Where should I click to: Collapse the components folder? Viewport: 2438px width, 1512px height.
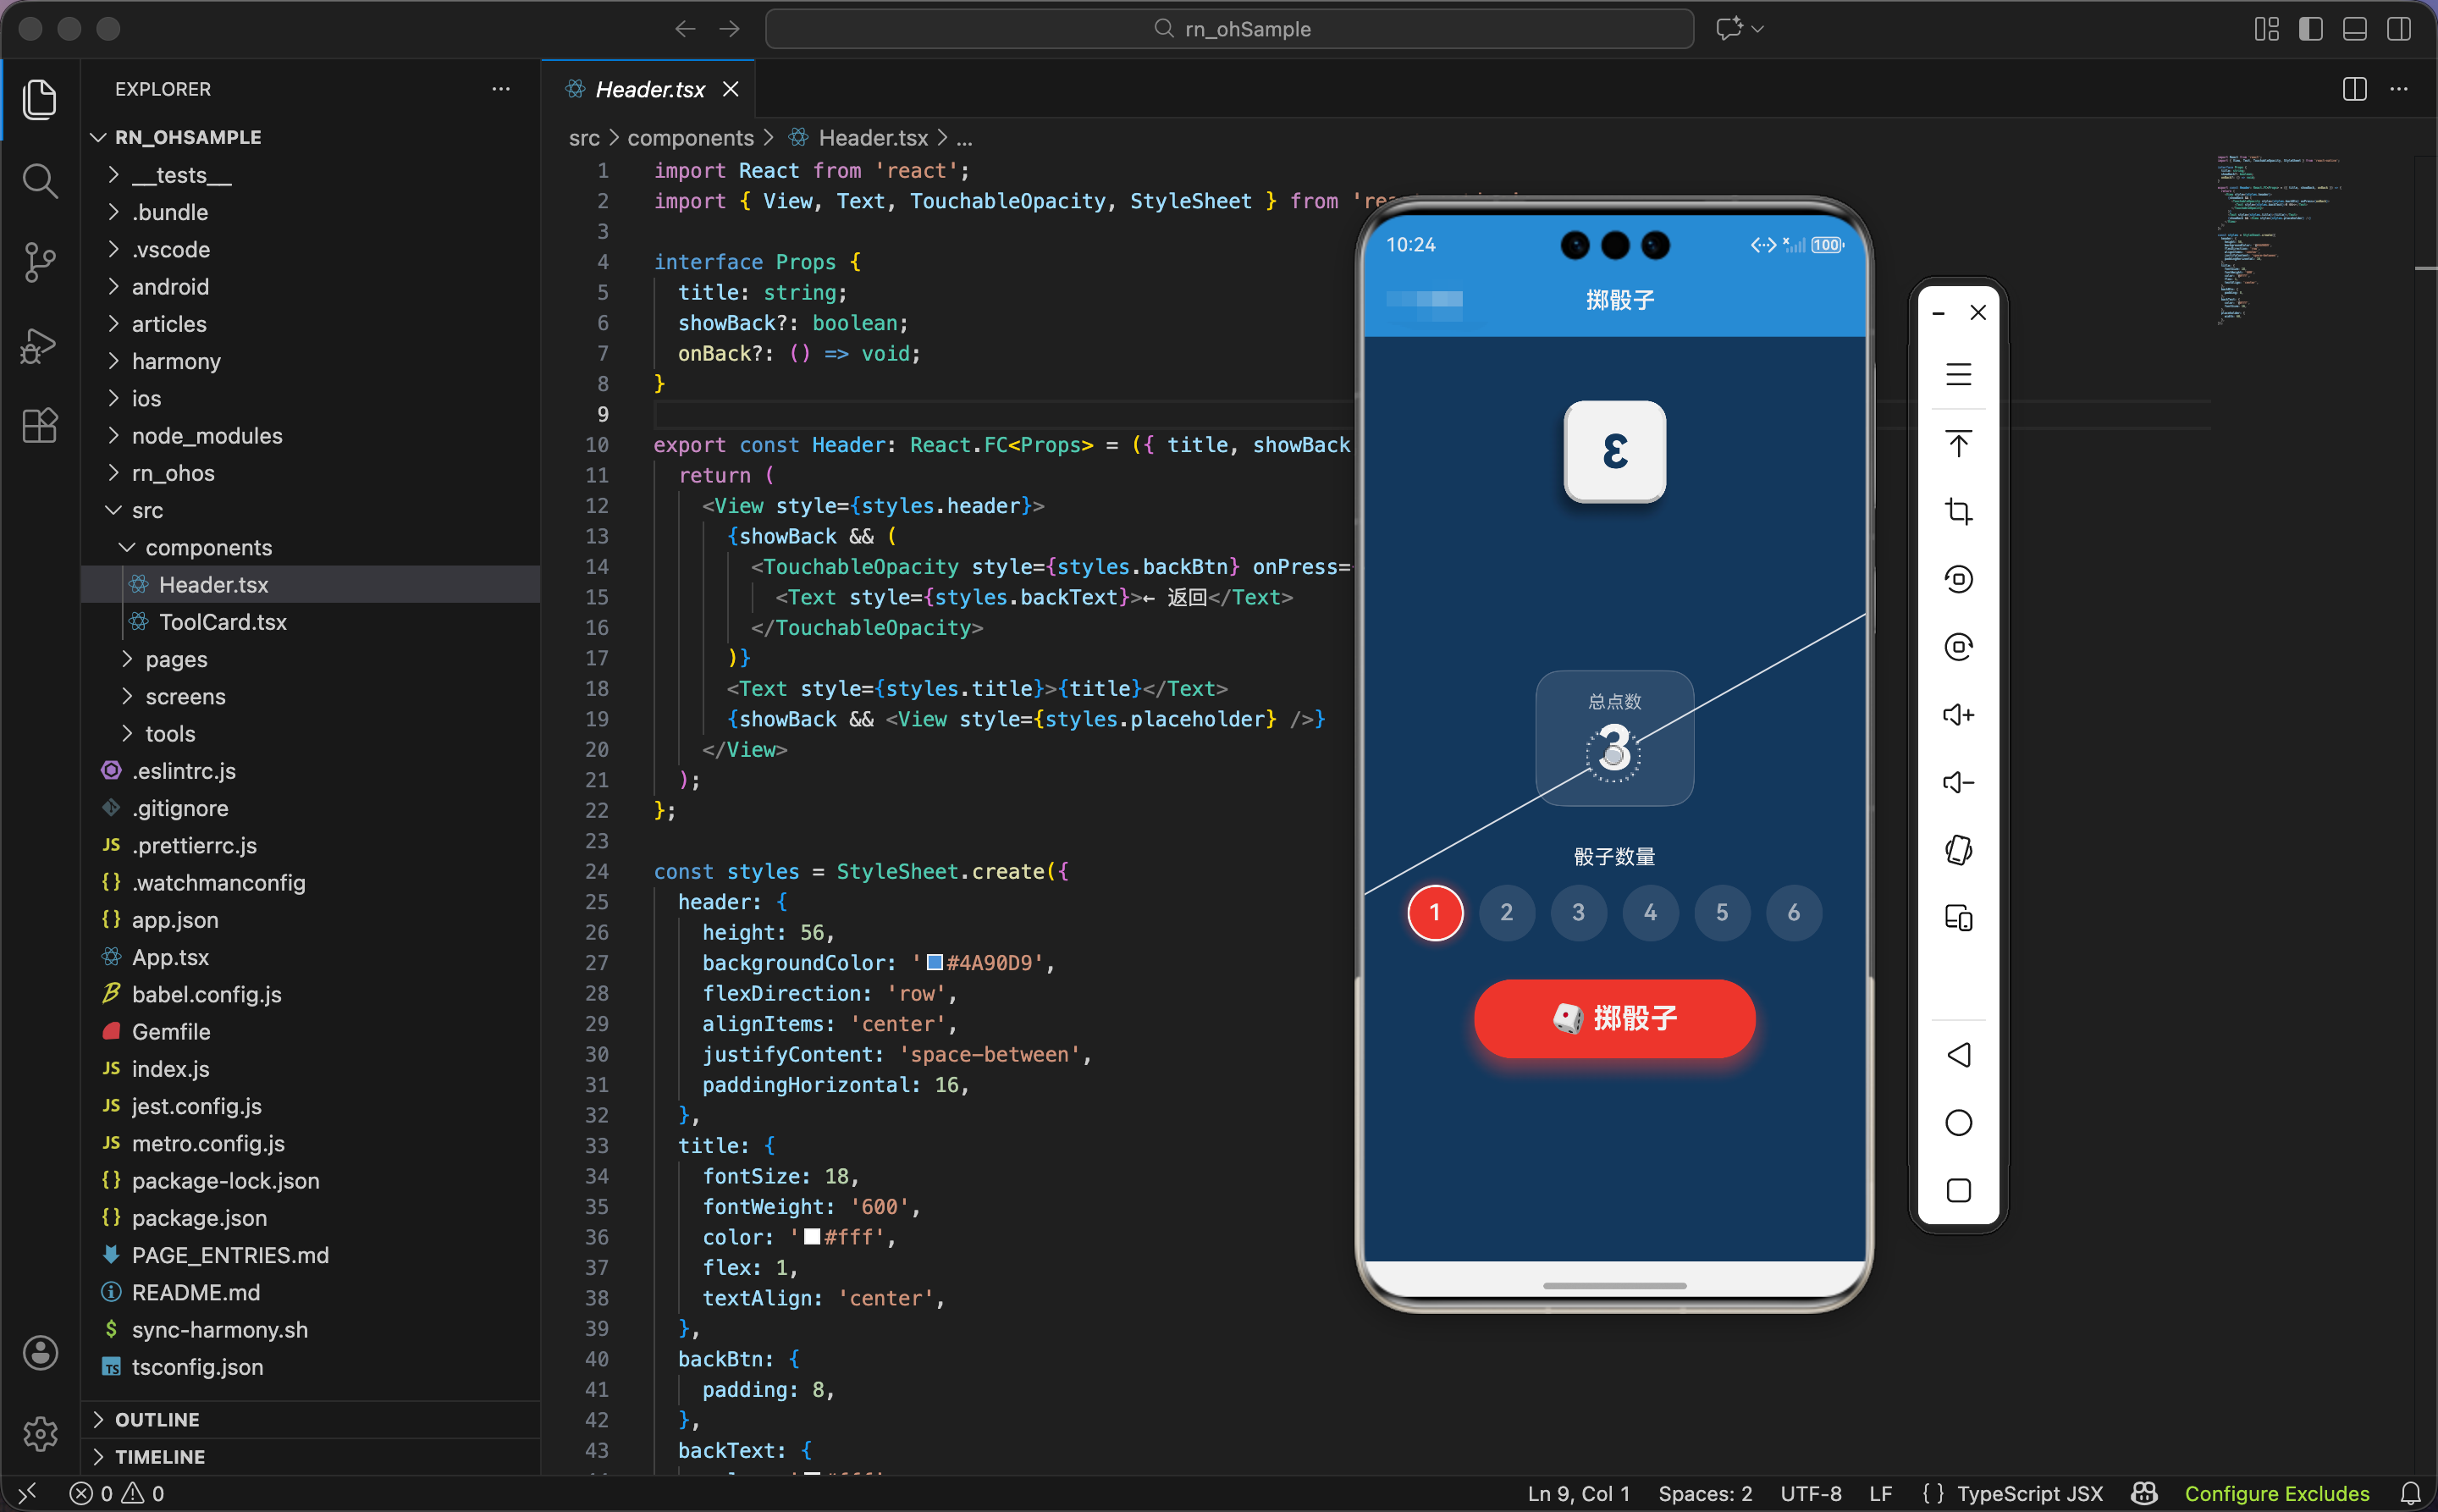coord(208,547)
